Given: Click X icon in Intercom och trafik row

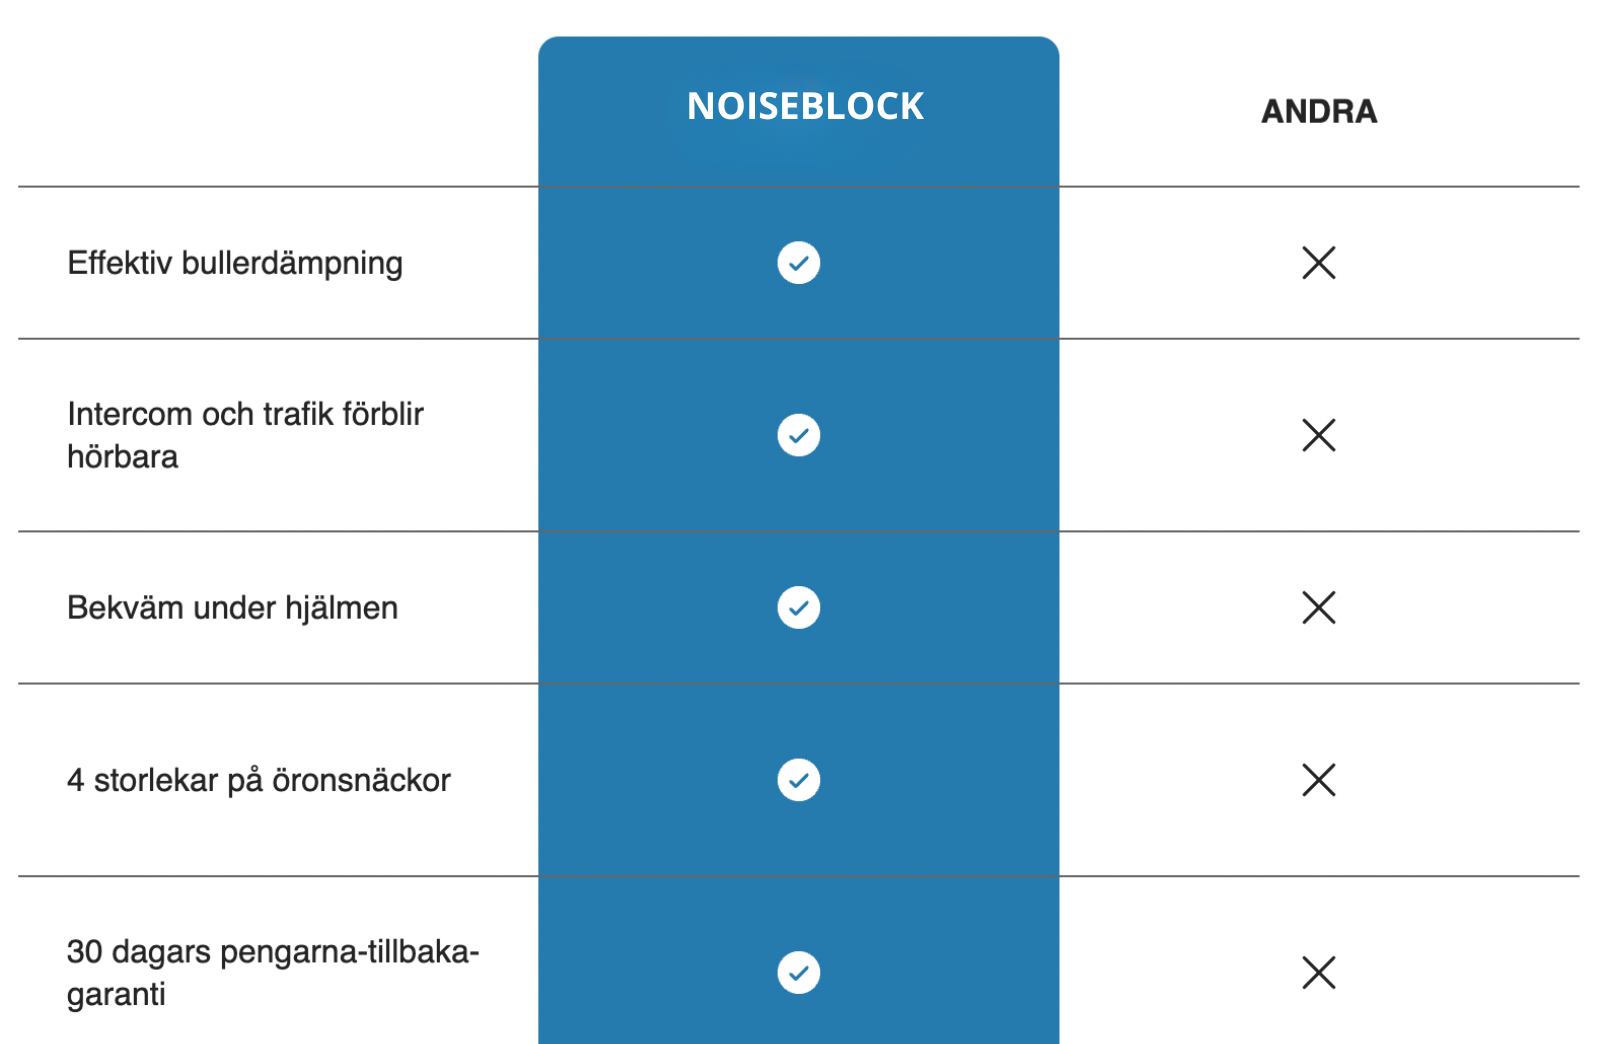Looking at the screenshot, I should 1318,435.
